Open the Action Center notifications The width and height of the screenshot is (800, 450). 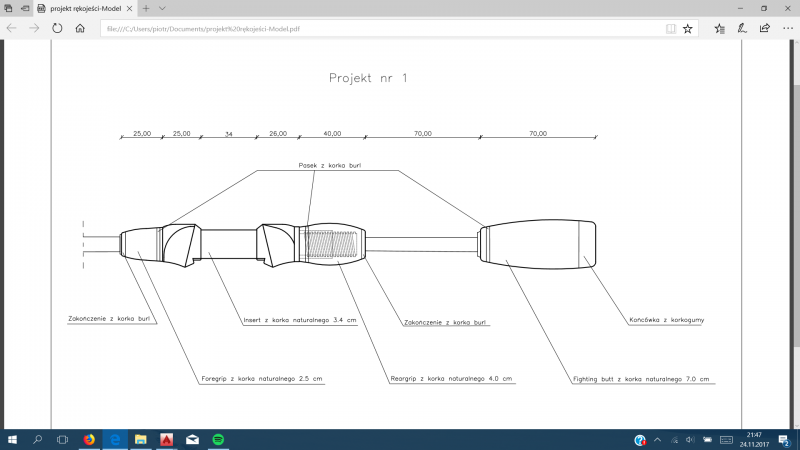pos(785,439)
